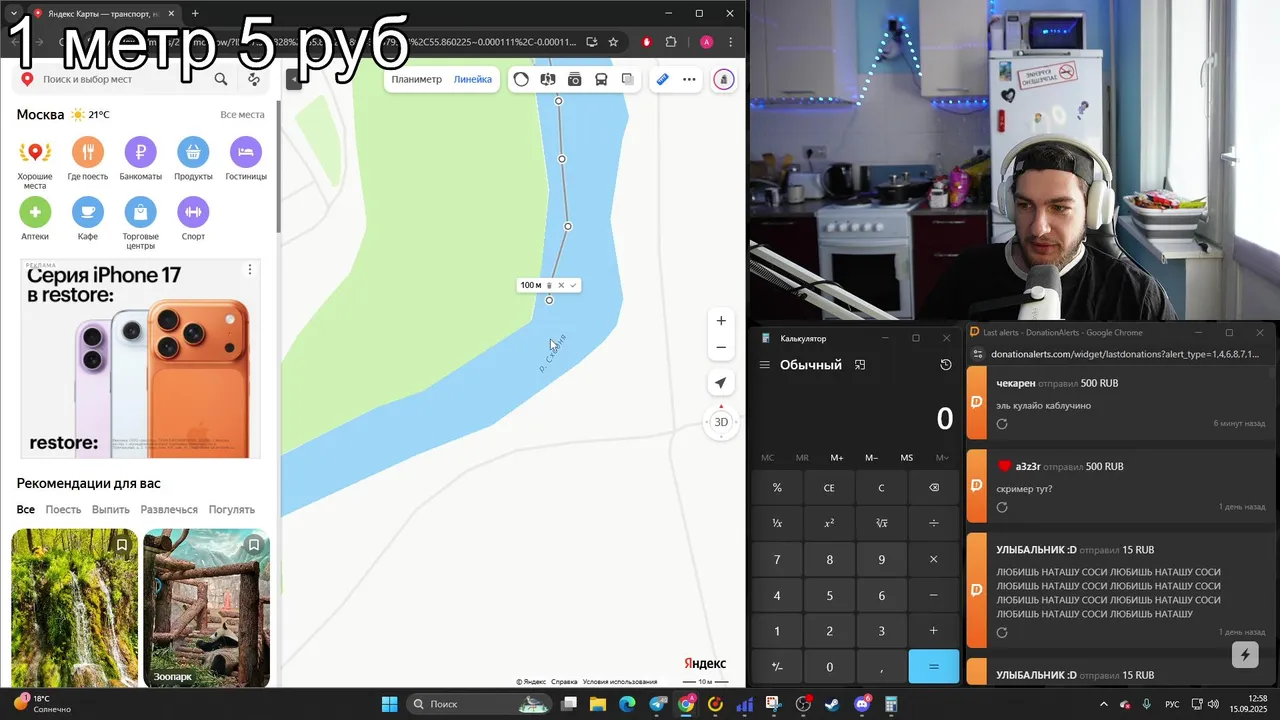This screenshot has width=1280, height=720.
Task: Close the 100 м ruler label with X
Action: [561, 285]
